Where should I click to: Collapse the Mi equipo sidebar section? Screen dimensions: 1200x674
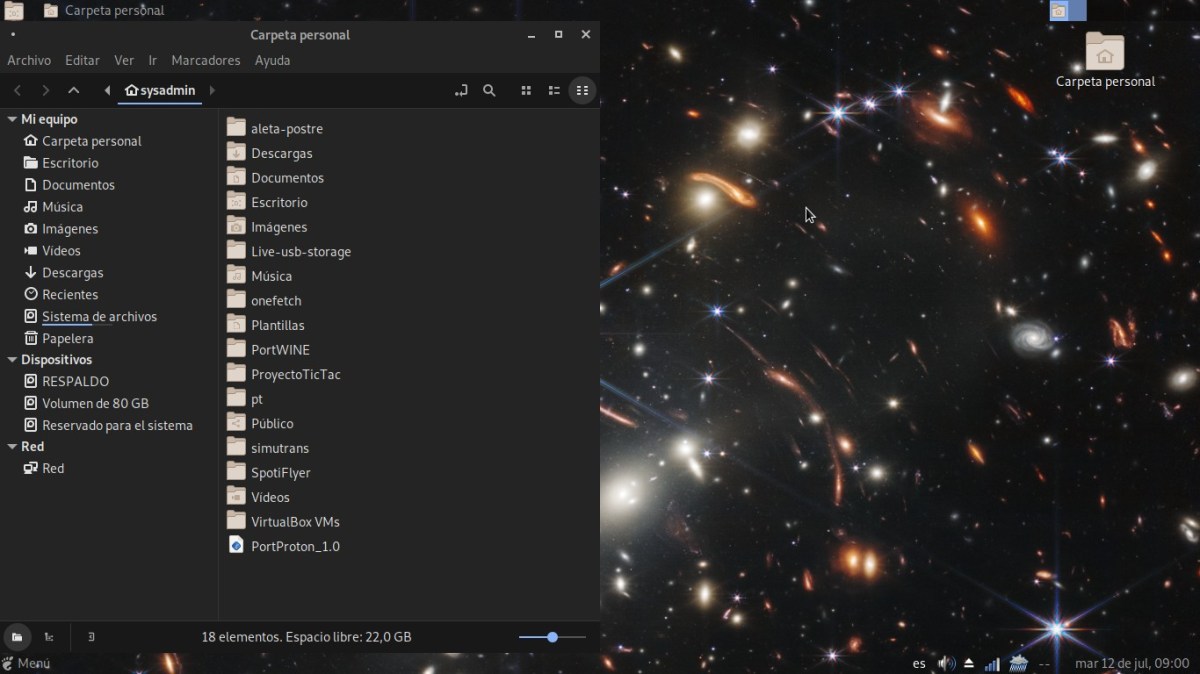[x=12, y=119]
